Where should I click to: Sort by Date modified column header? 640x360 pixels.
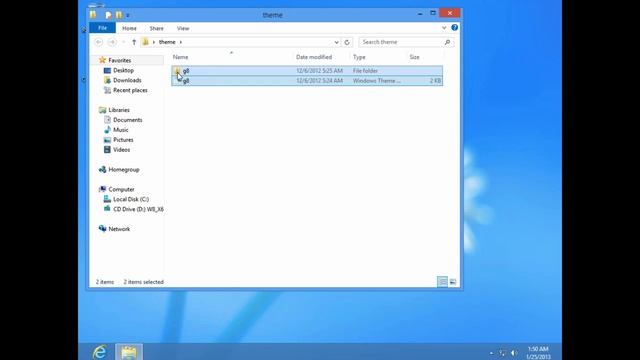pos(314,57)
